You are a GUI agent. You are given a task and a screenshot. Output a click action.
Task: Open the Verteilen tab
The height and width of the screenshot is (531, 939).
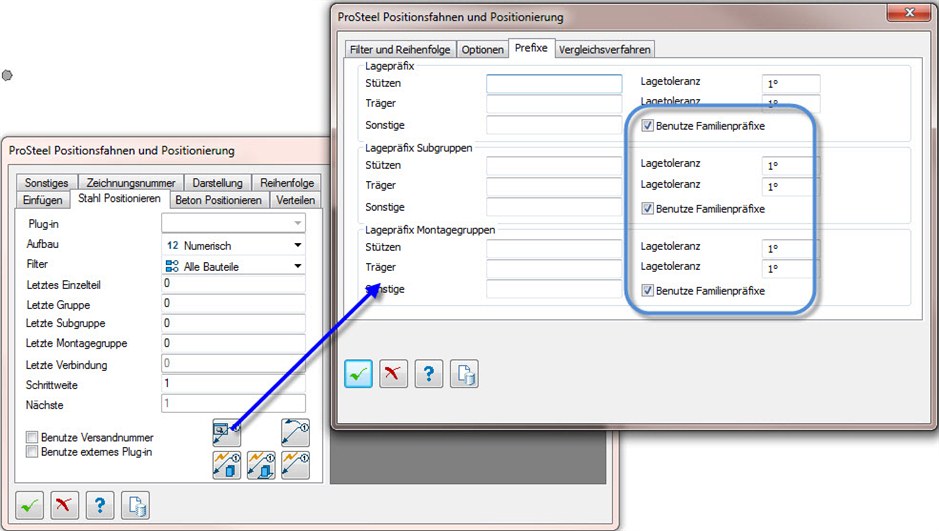click(296, 200)
